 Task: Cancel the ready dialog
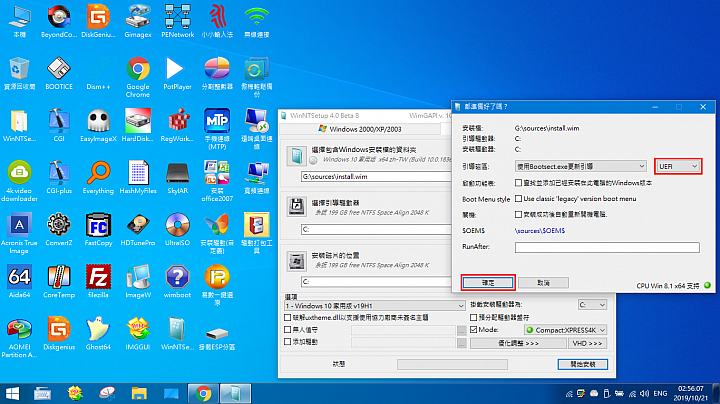[543, 283]
